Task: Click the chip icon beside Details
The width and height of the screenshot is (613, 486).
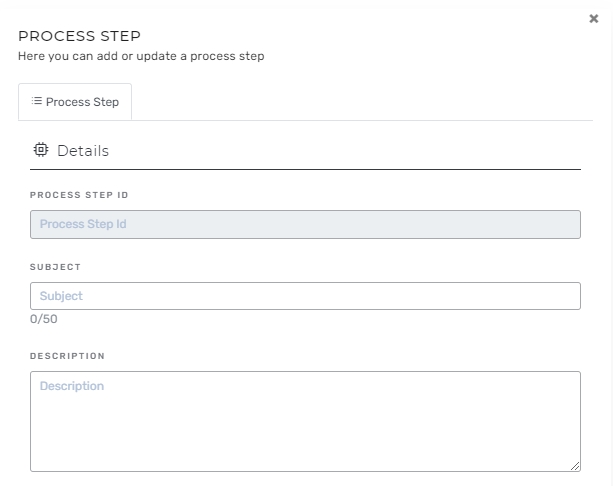Action: (41, 150)
